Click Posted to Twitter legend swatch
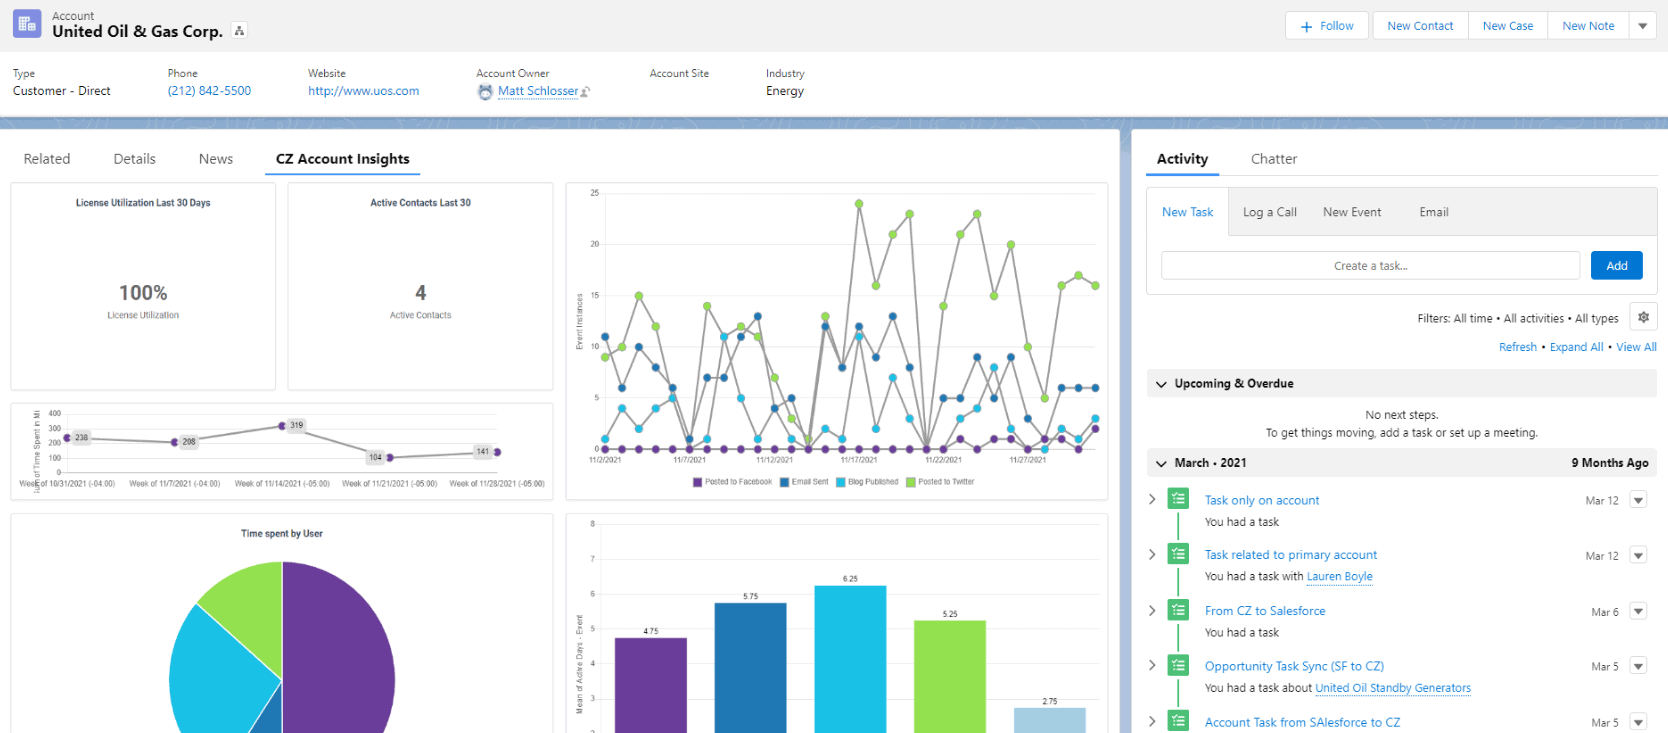This screenshot has width=1668, height=733. pyautogui.click(x=911, y=482)
